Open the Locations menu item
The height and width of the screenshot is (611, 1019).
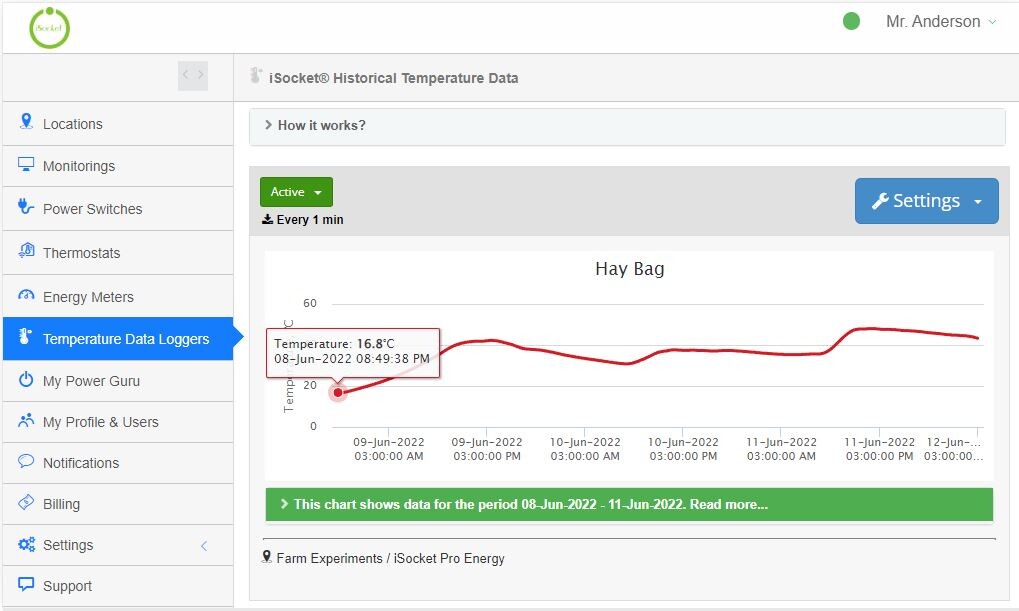coord(118,124)
